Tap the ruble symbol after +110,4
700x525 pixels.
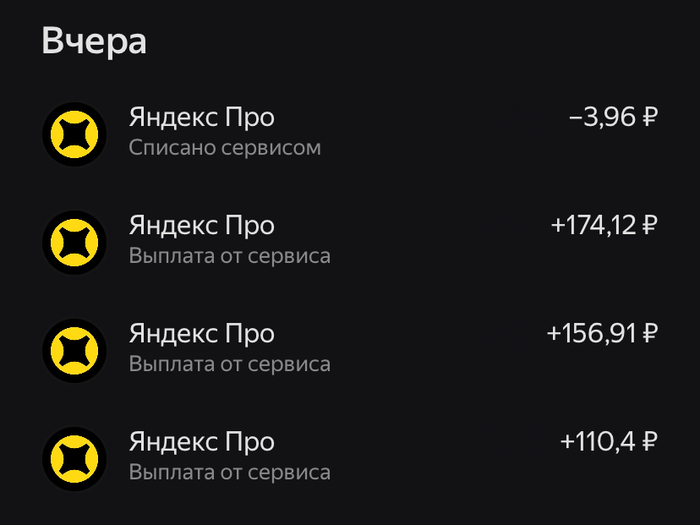click(x=649, y=442)
